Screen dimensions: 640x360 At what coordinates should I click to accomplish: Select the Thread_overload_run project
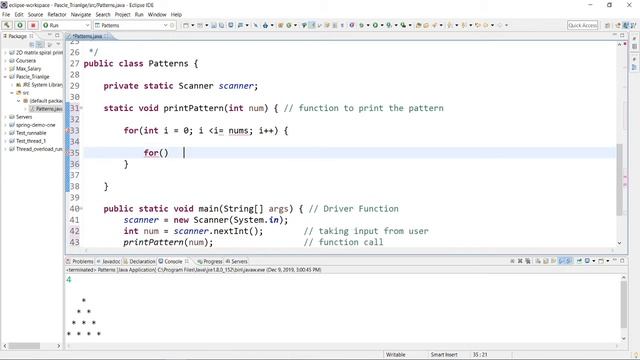[36, 149]
